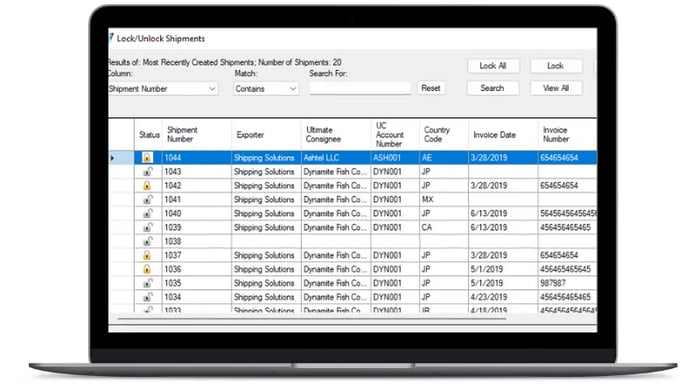Sort by the UC Account Number header
Screen dimensions: 700x390
pyautogui.click(x=395, y=134)
